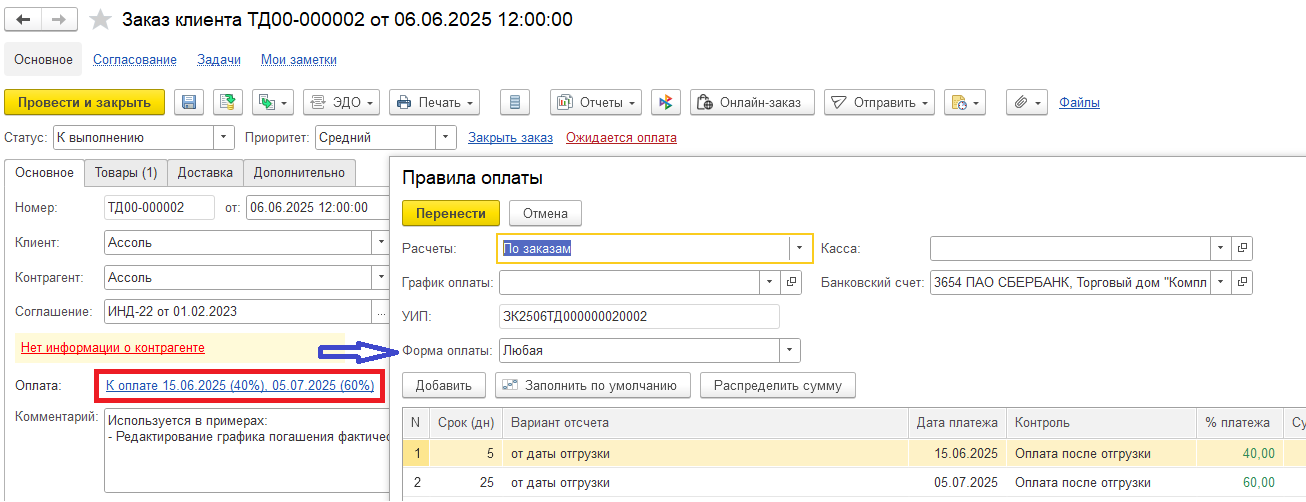Image resolution: width=1306 pixels, height=502 pixels.
Task: Open the Онлайн-заказ function
Action: [753, 102]
